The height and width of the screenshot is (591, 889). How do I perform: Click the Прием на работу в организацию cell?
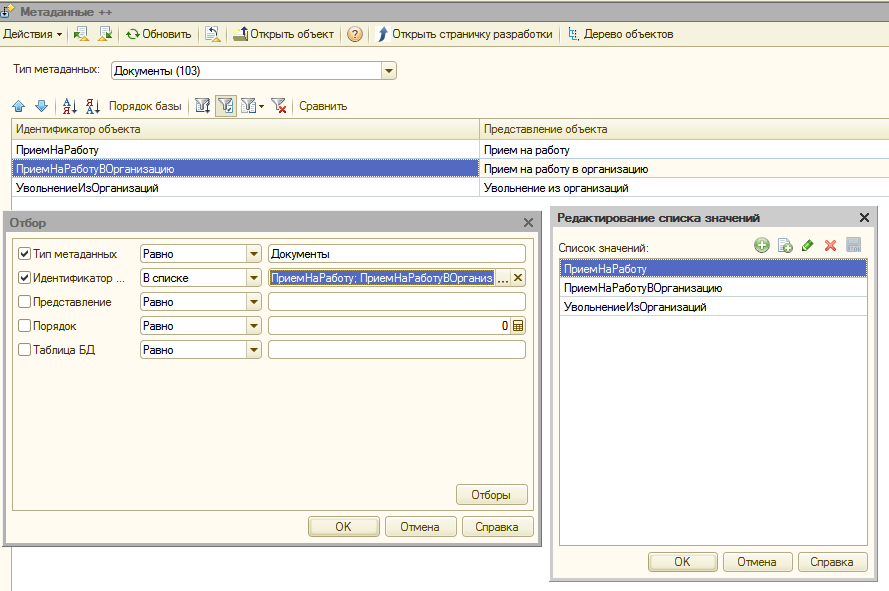click(684, 169)
